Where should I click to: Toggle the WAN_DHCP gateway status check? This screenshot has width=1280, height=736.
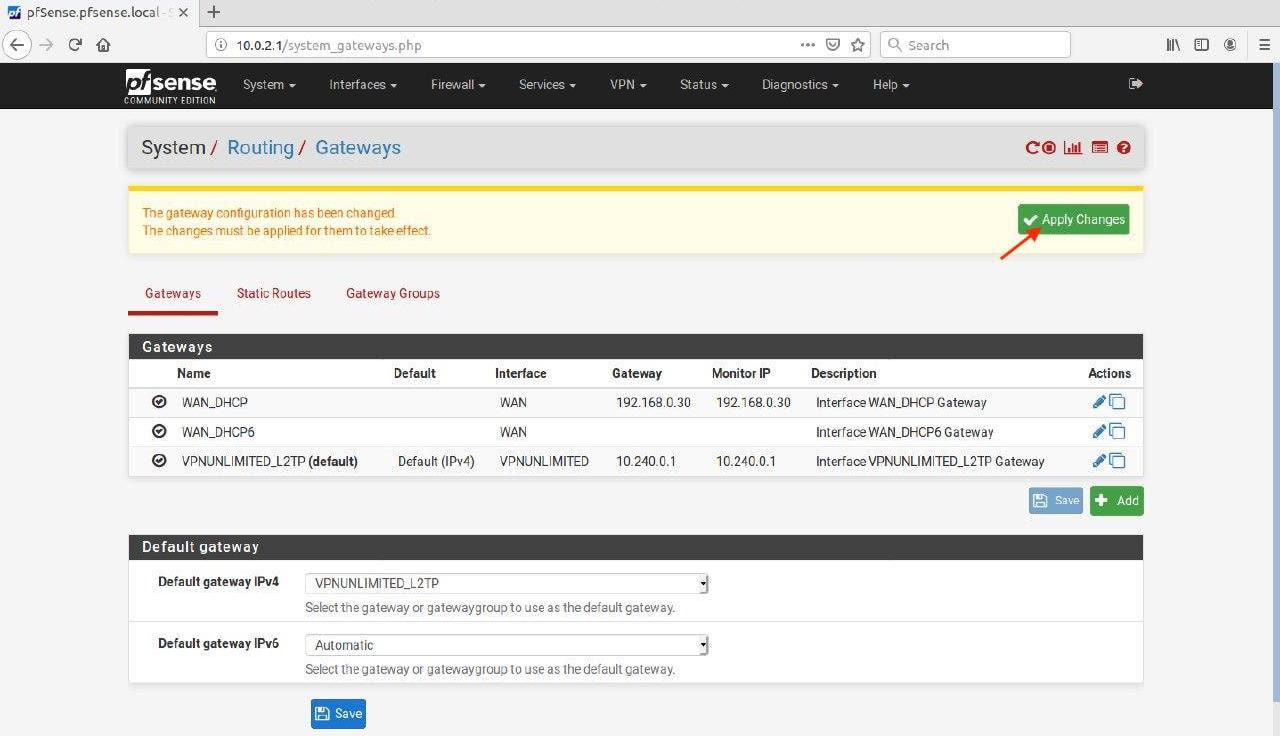point(159,402)
